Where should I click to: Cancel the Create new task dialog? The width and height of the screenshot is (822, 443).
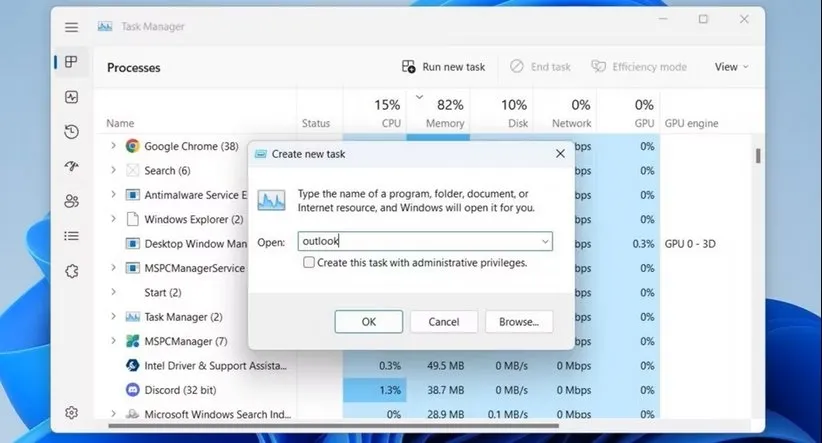point(444,321)
